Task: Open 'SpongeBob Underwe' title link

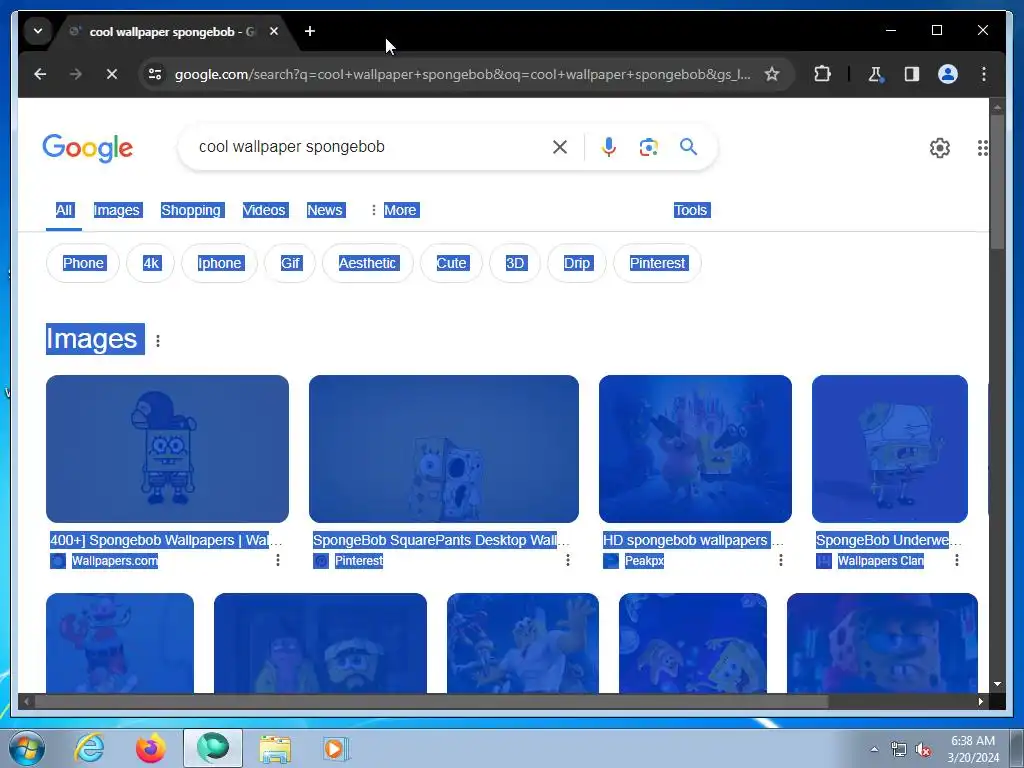Action: pyautogui.click(x=889, y=540)
